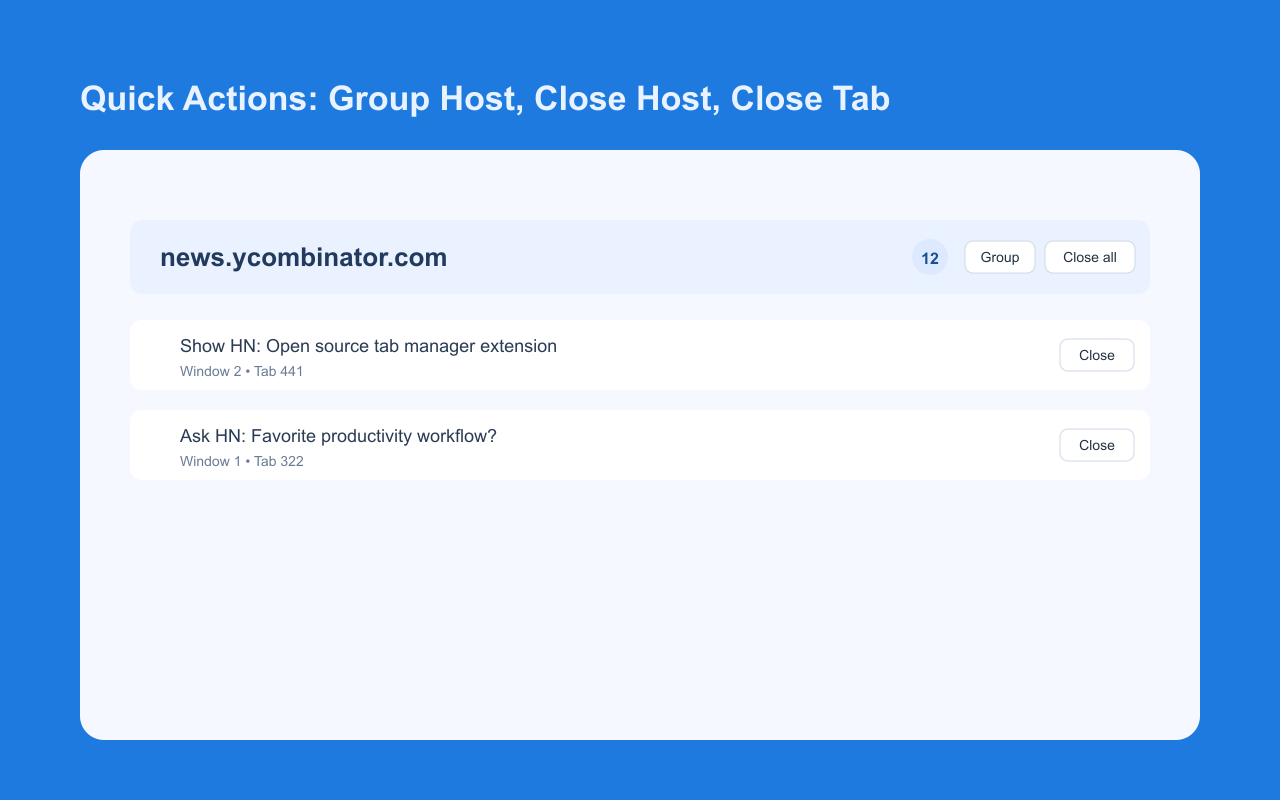Click 'Window 1 • Tab 322' details
The height and width of the screenshot is (800, 1280).
[x=241, y=461]
